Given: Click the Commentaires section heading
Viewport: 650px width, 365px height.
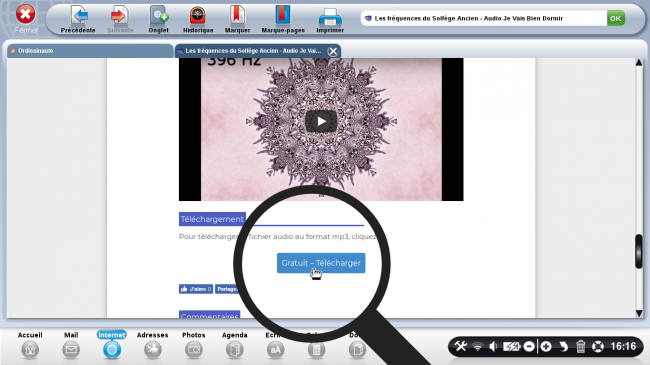Looking at the screenshot, I should pos(209,315).
